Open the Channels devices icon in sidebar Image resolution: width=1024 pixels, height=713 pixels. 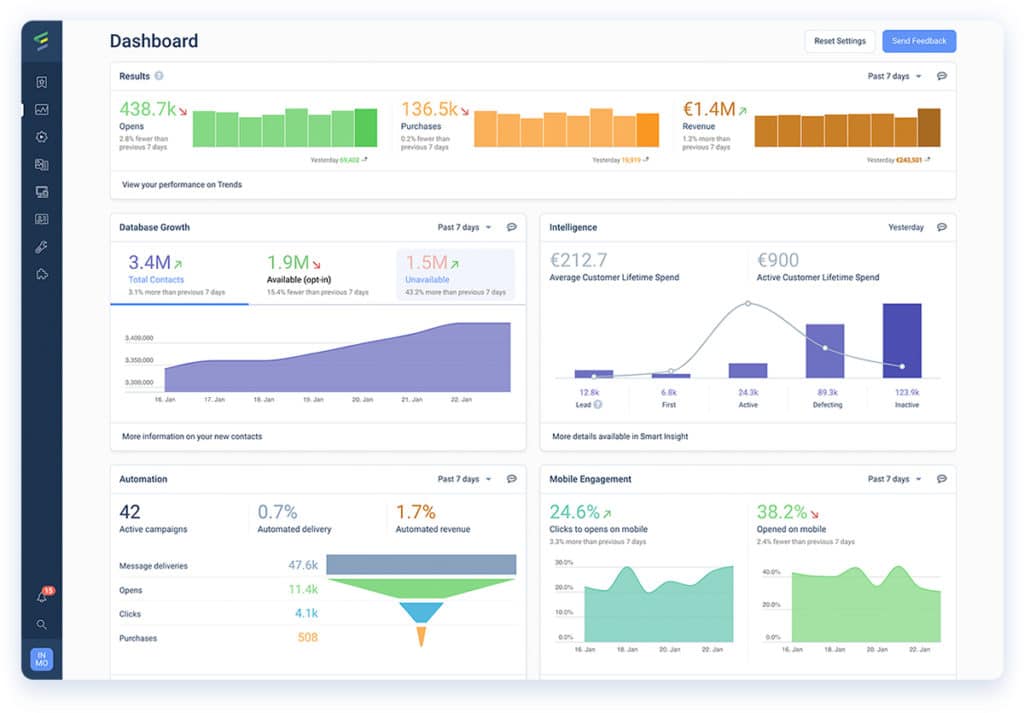[41, 192]
